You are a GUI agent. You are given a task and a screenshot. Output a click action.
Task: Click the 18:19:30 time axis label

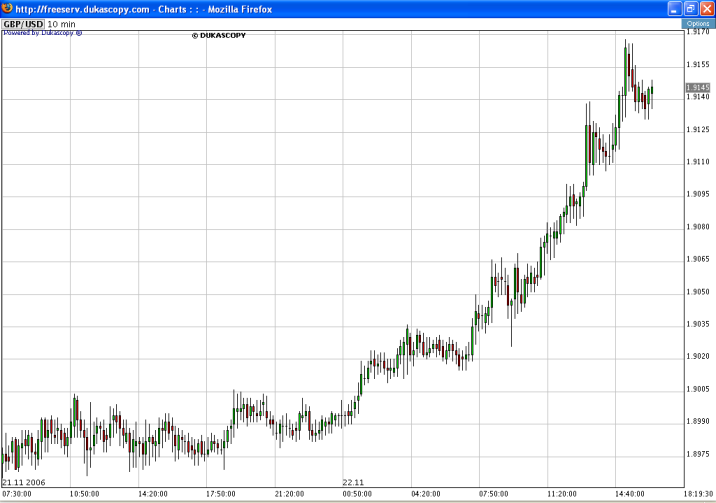point(698,494)
